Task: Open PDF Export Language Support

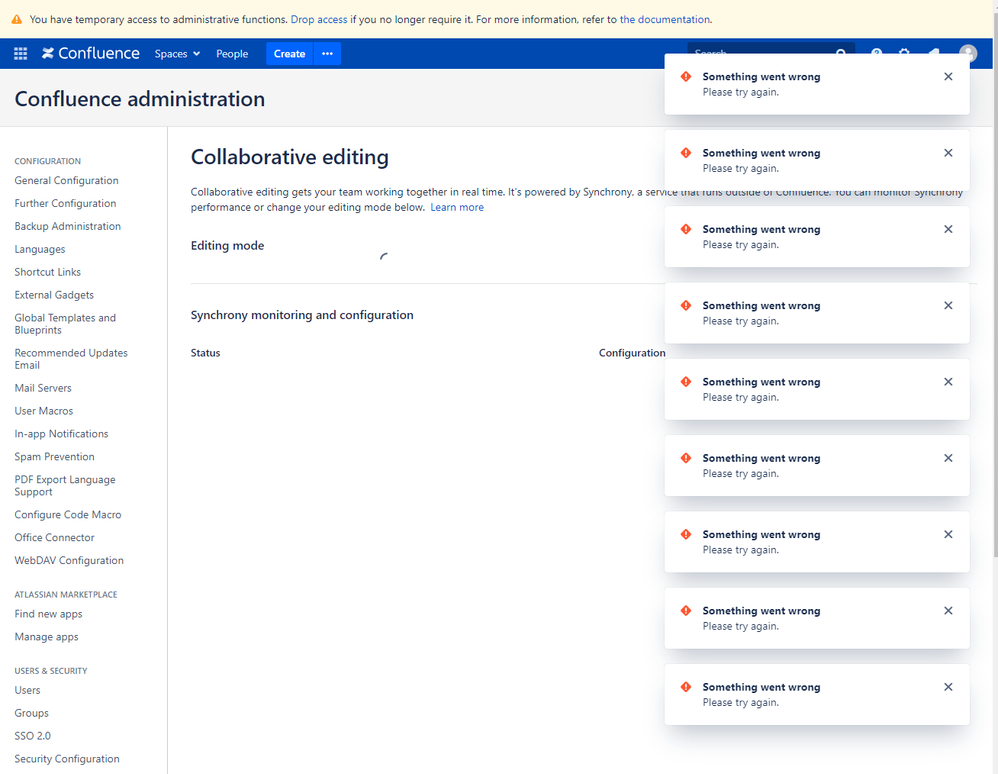Action: click(x=65, y=485)
